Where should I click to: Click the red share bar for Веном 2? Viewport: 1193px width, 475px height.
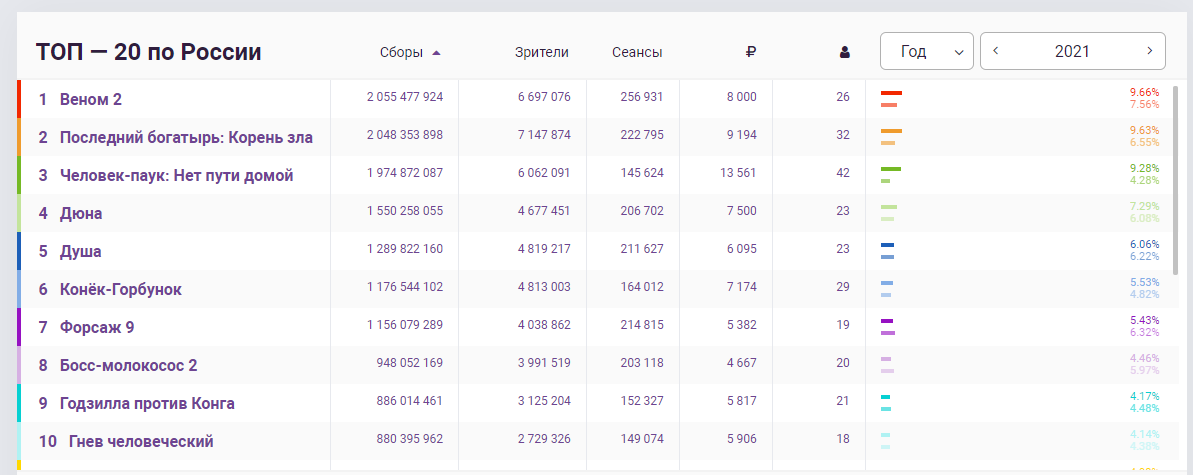pos(891,93)
